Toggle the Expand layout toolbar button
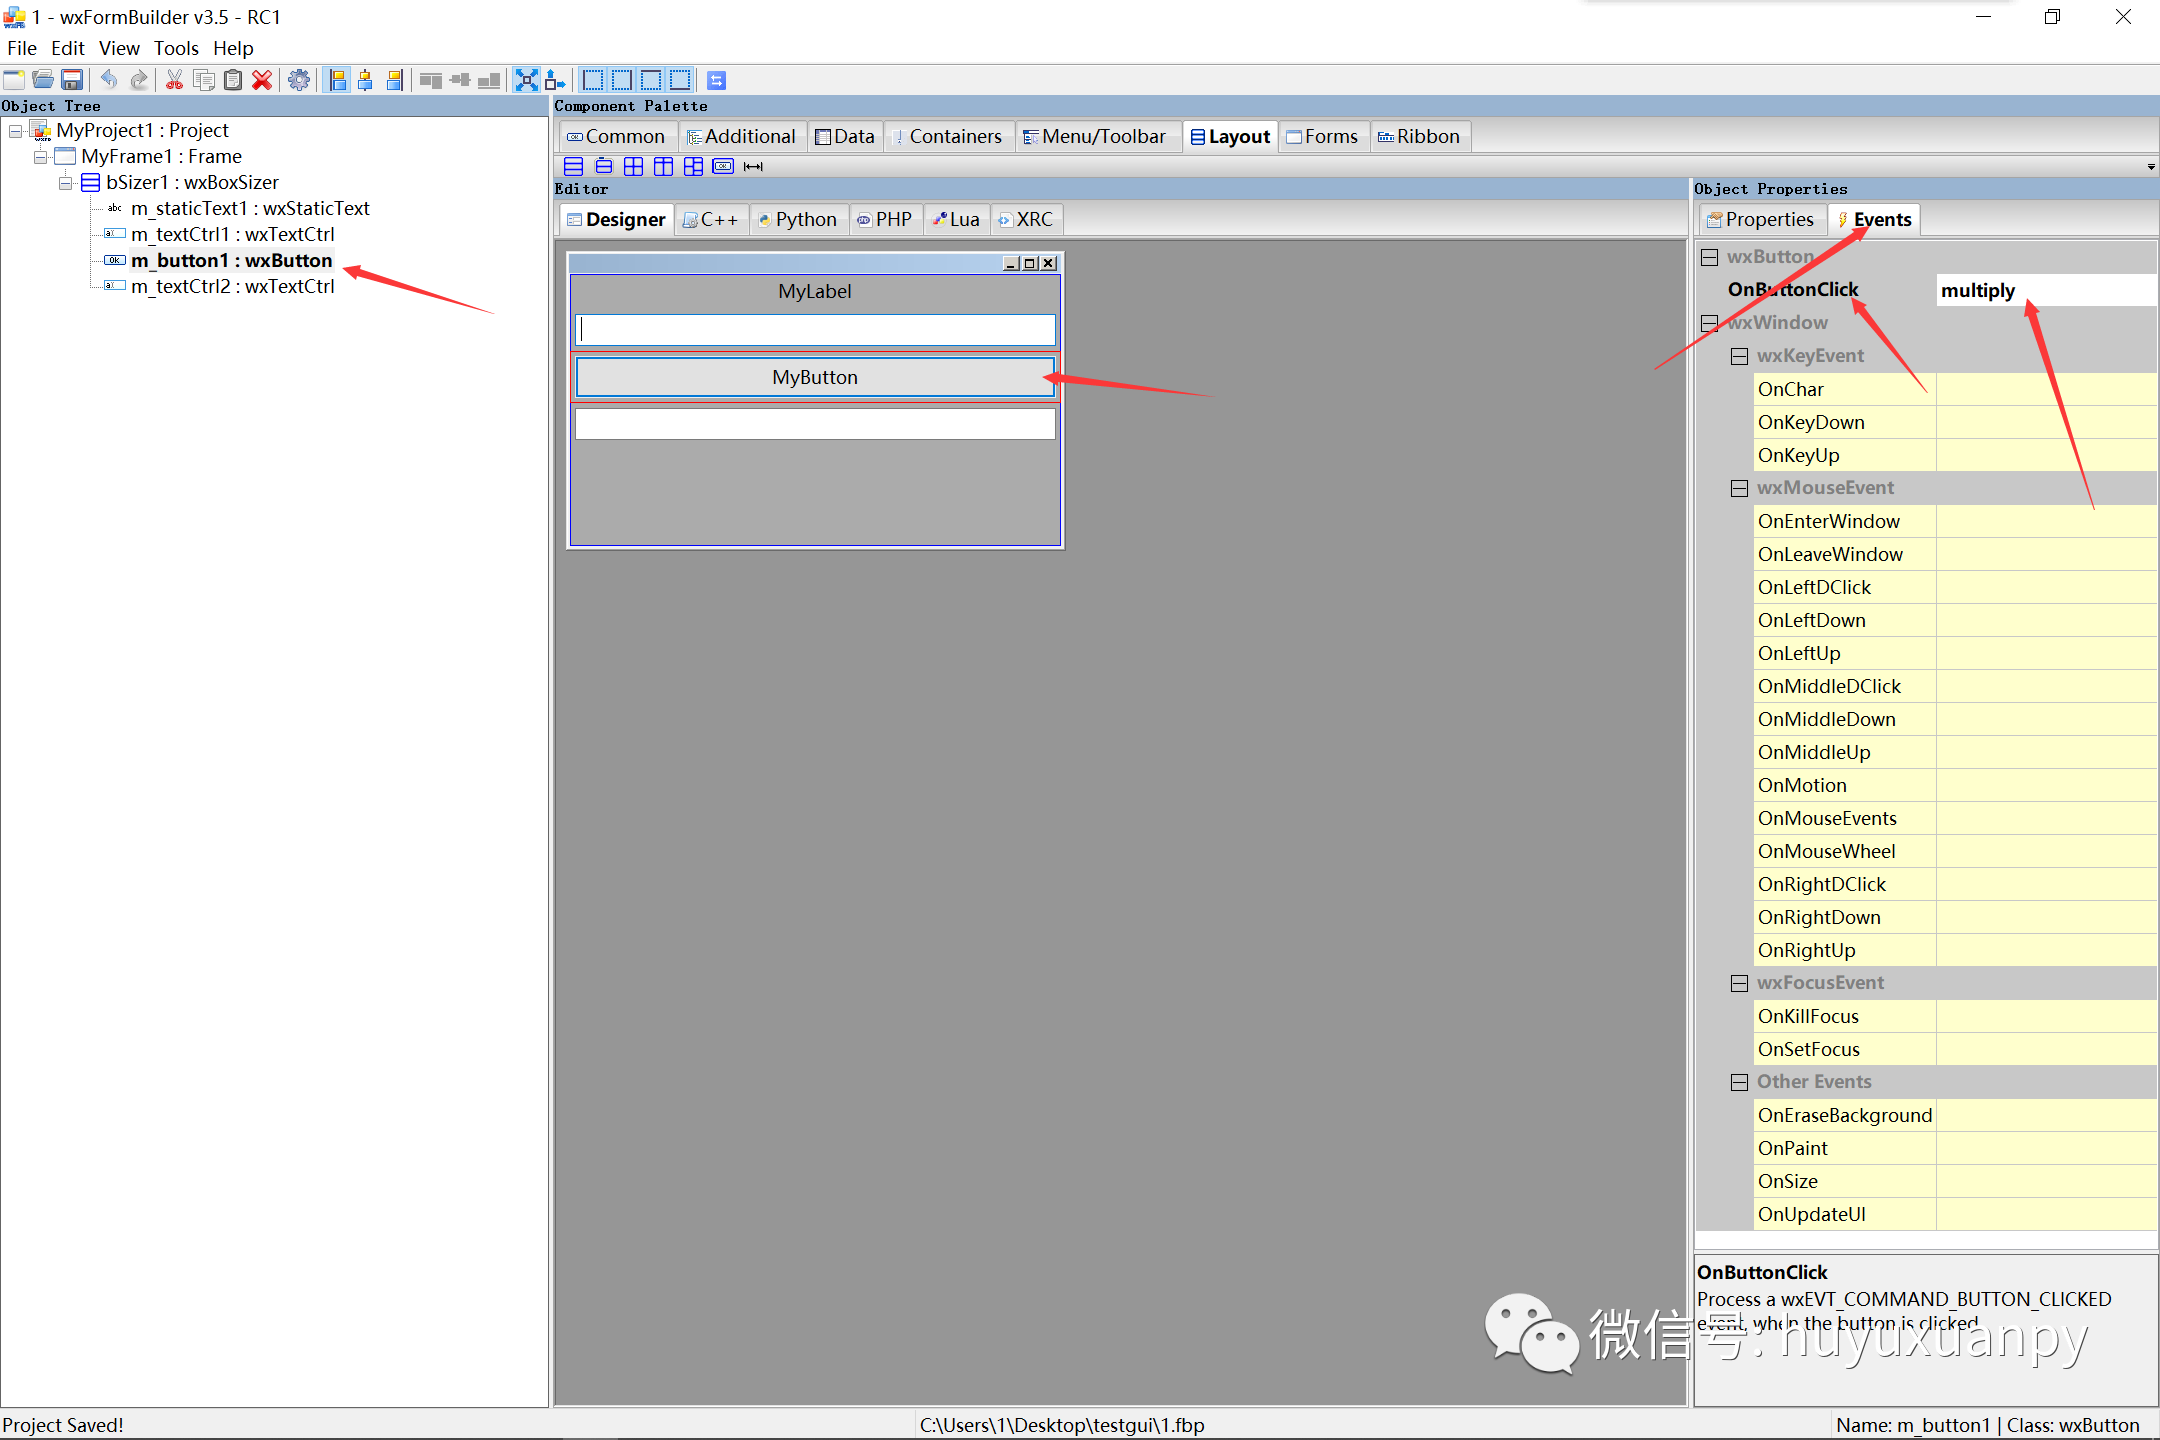The width and height of the screenshot is (2160, 1440). point(526,80)
